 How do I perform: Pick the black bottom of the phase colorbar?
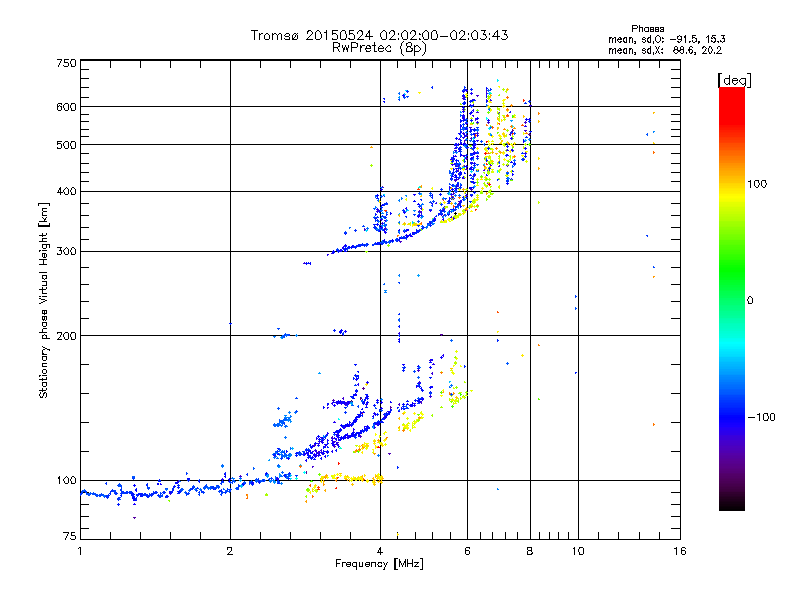732,504
